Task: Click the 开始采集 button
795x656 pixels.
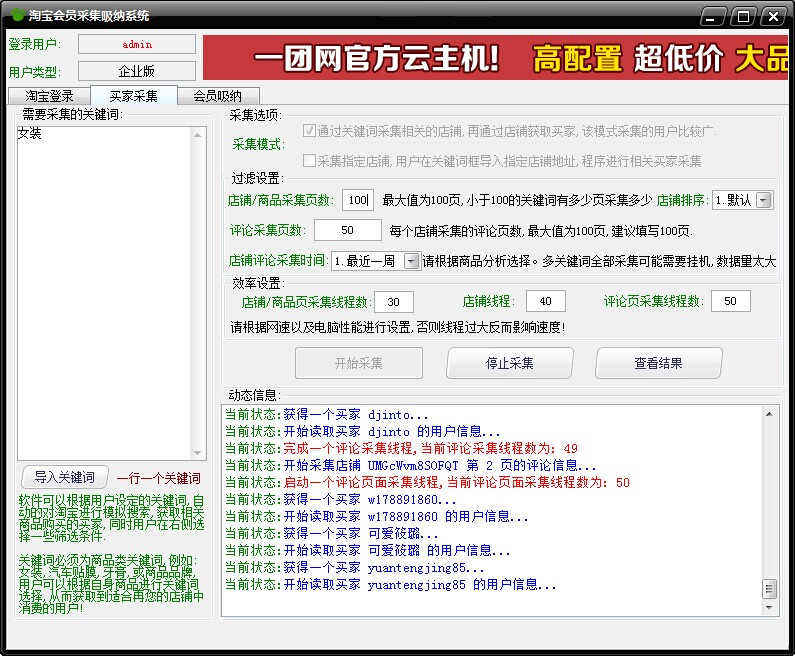Action: [x=358, y=363]
